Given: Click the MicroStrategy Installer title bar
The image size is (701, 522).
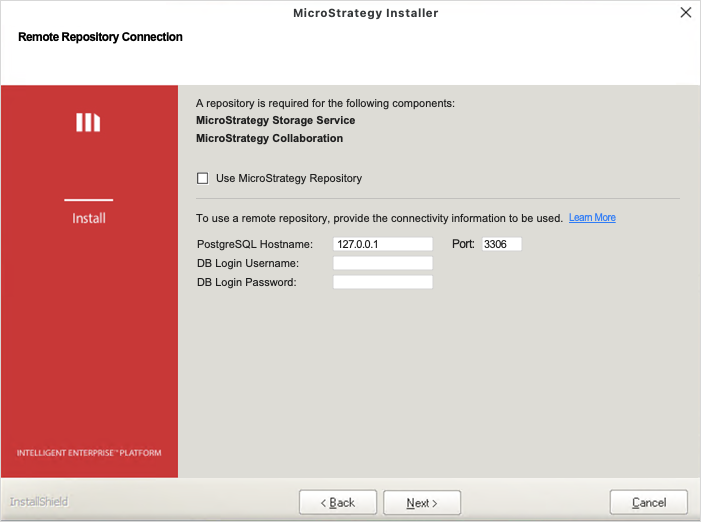Looking at the screenshot, I should click(365, 13).
